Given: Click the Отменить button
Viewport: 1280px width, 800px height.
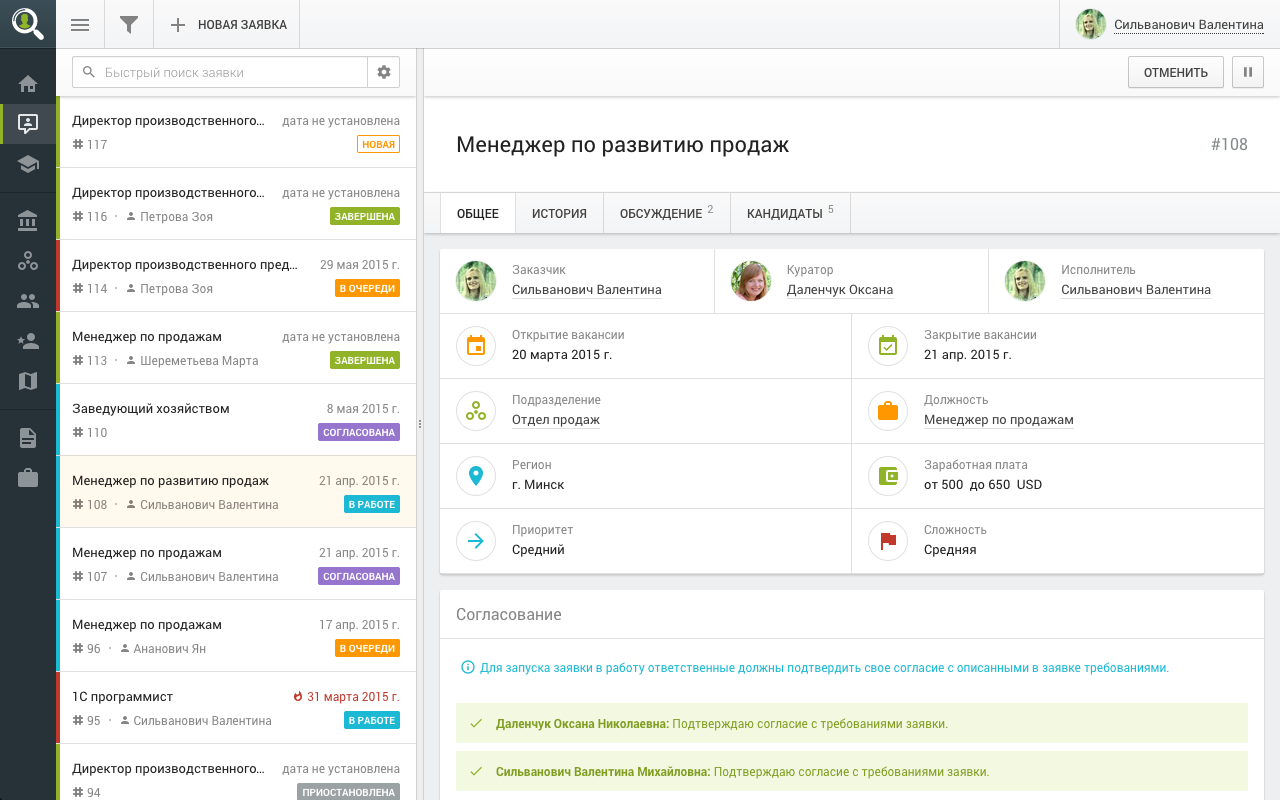Looking at the screenshot, I should pos(1175,72).
